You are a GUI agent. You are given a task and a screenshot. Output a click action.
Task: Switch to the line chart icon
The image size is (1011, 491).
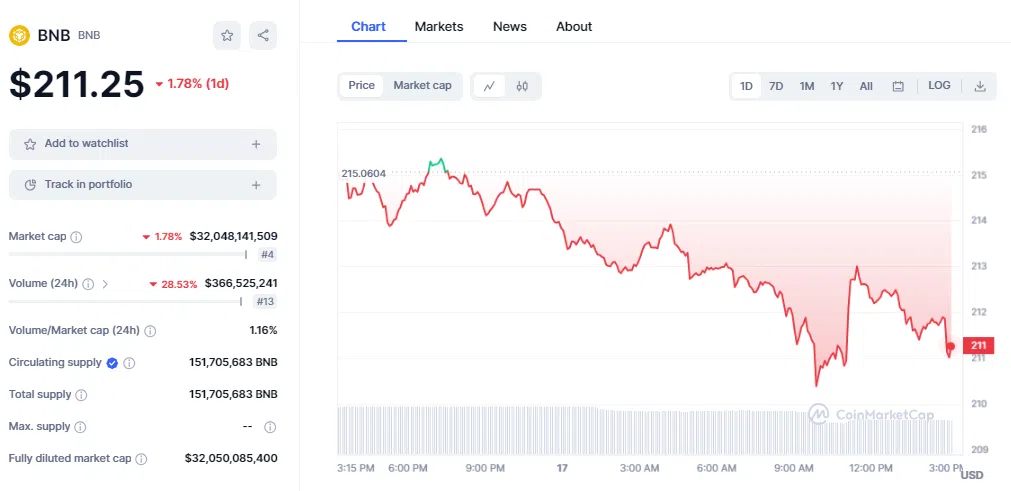pos(489,86)
